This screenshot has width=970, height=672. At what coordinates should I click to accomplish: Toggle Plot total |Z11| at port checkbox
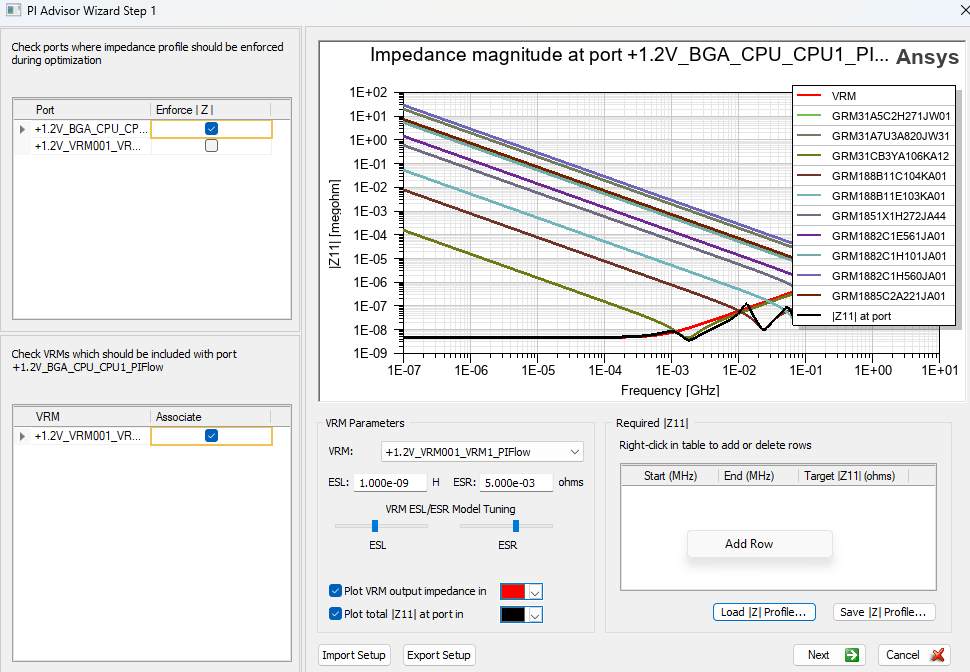click(x=335, y=614)
